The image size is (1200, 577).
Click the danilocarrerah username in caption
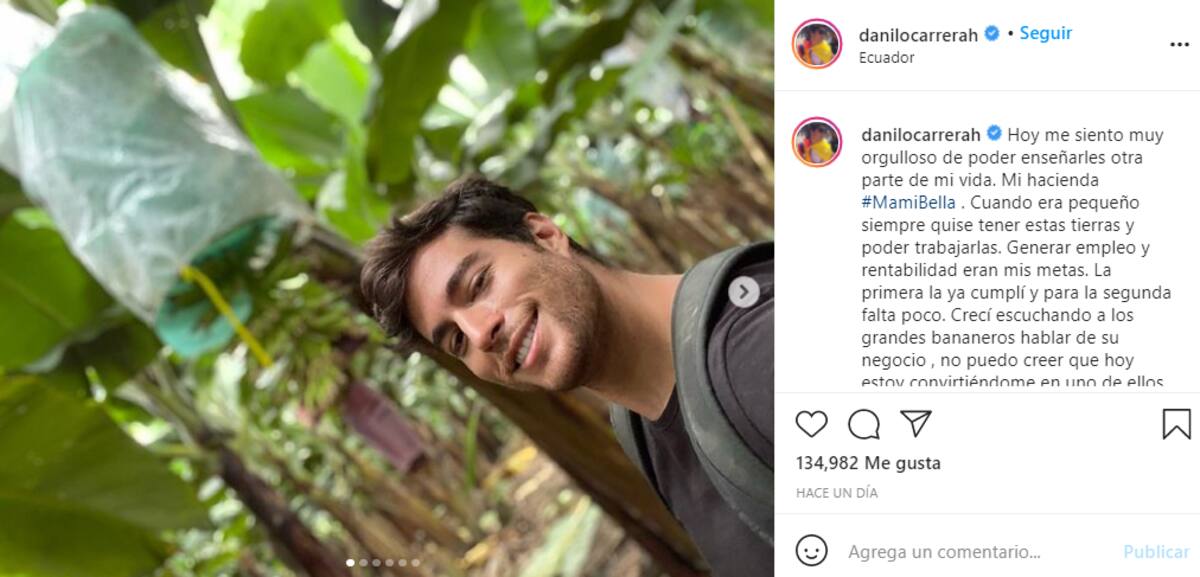[x=919, y=134]
